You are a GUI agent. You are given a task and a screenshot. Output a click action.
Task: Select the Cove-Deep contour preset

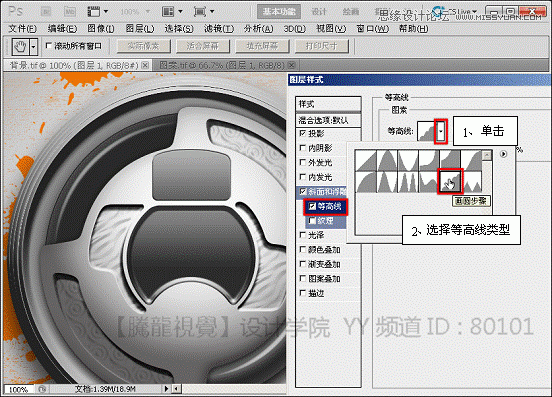[429, 160]
